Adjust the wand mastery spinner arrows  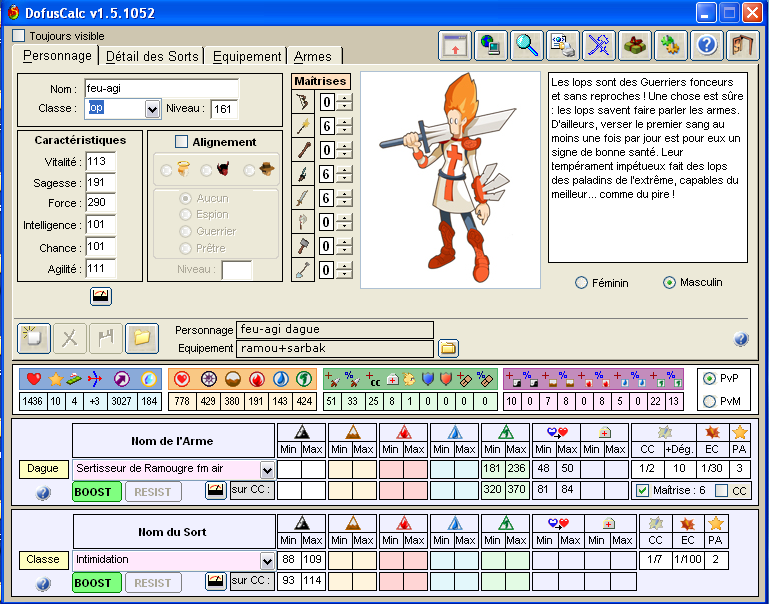click(x=345, y=126)
